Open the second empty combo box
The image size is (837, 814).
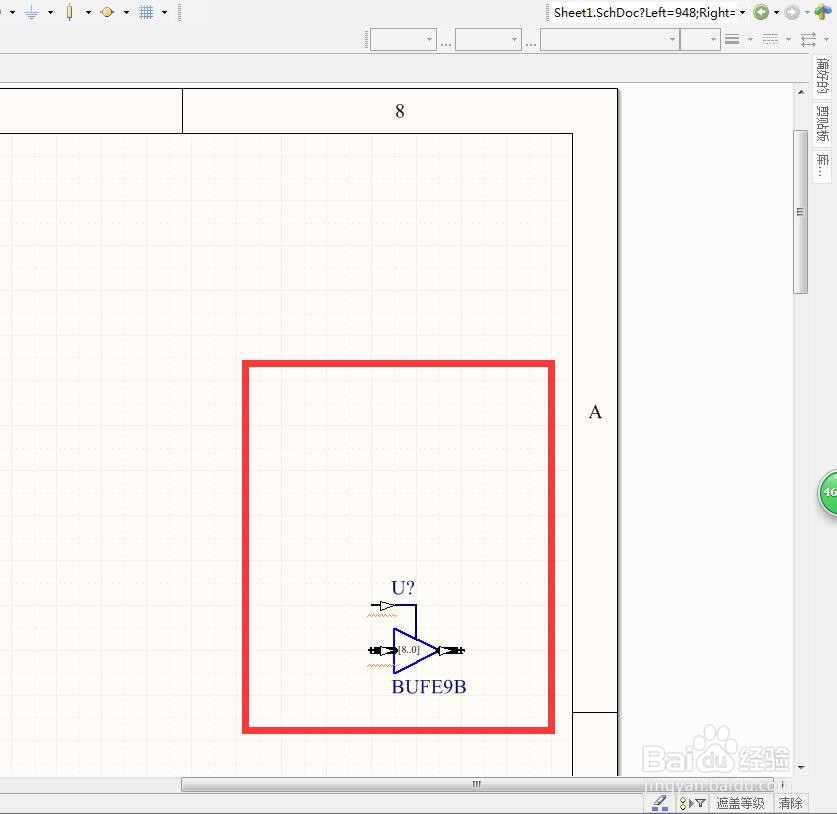pyautogui.click(x=488, y=39)
